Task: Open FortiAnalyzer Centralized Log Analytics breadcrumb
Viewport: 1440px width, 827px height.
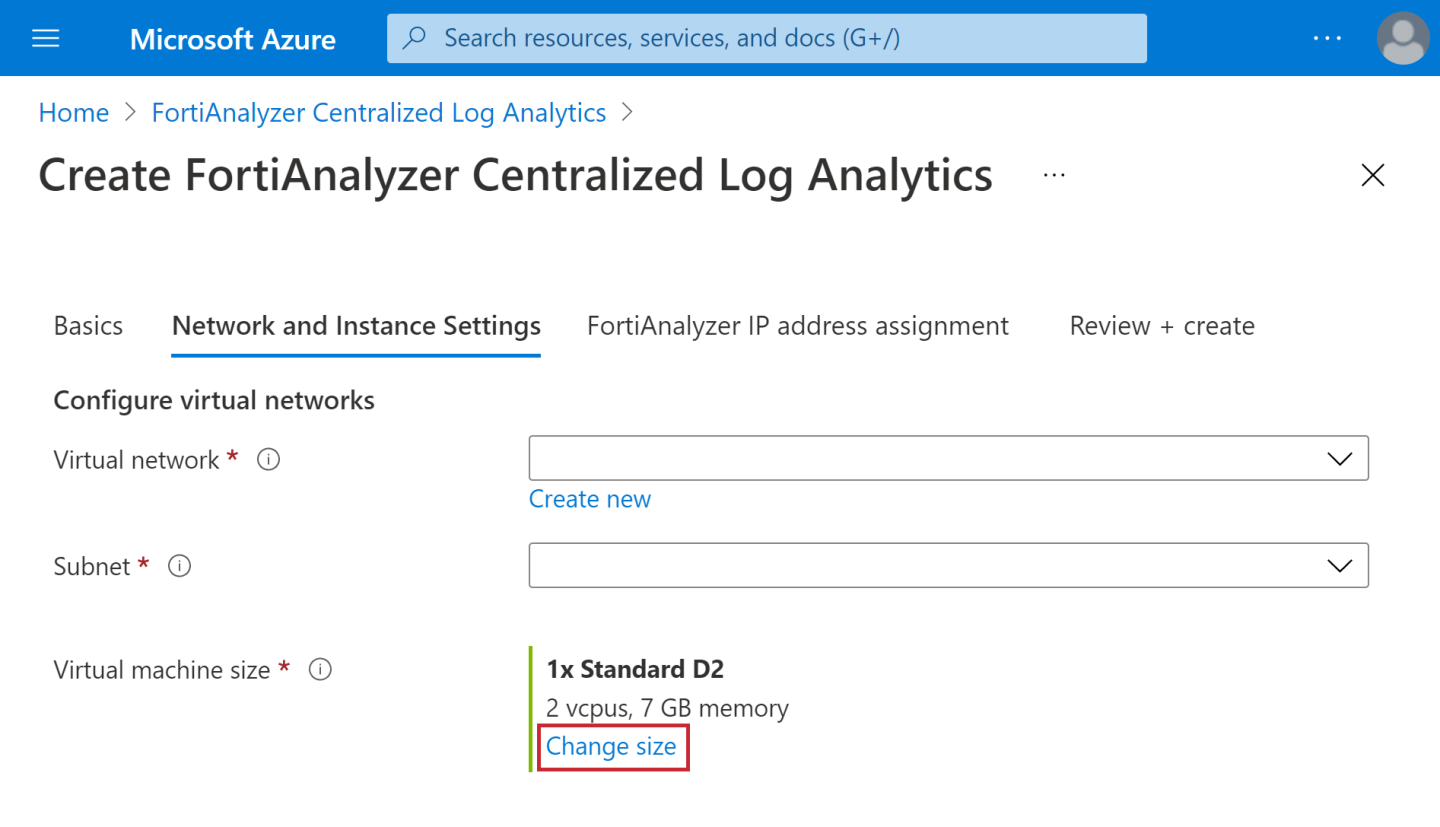Action: pos(378,113)
